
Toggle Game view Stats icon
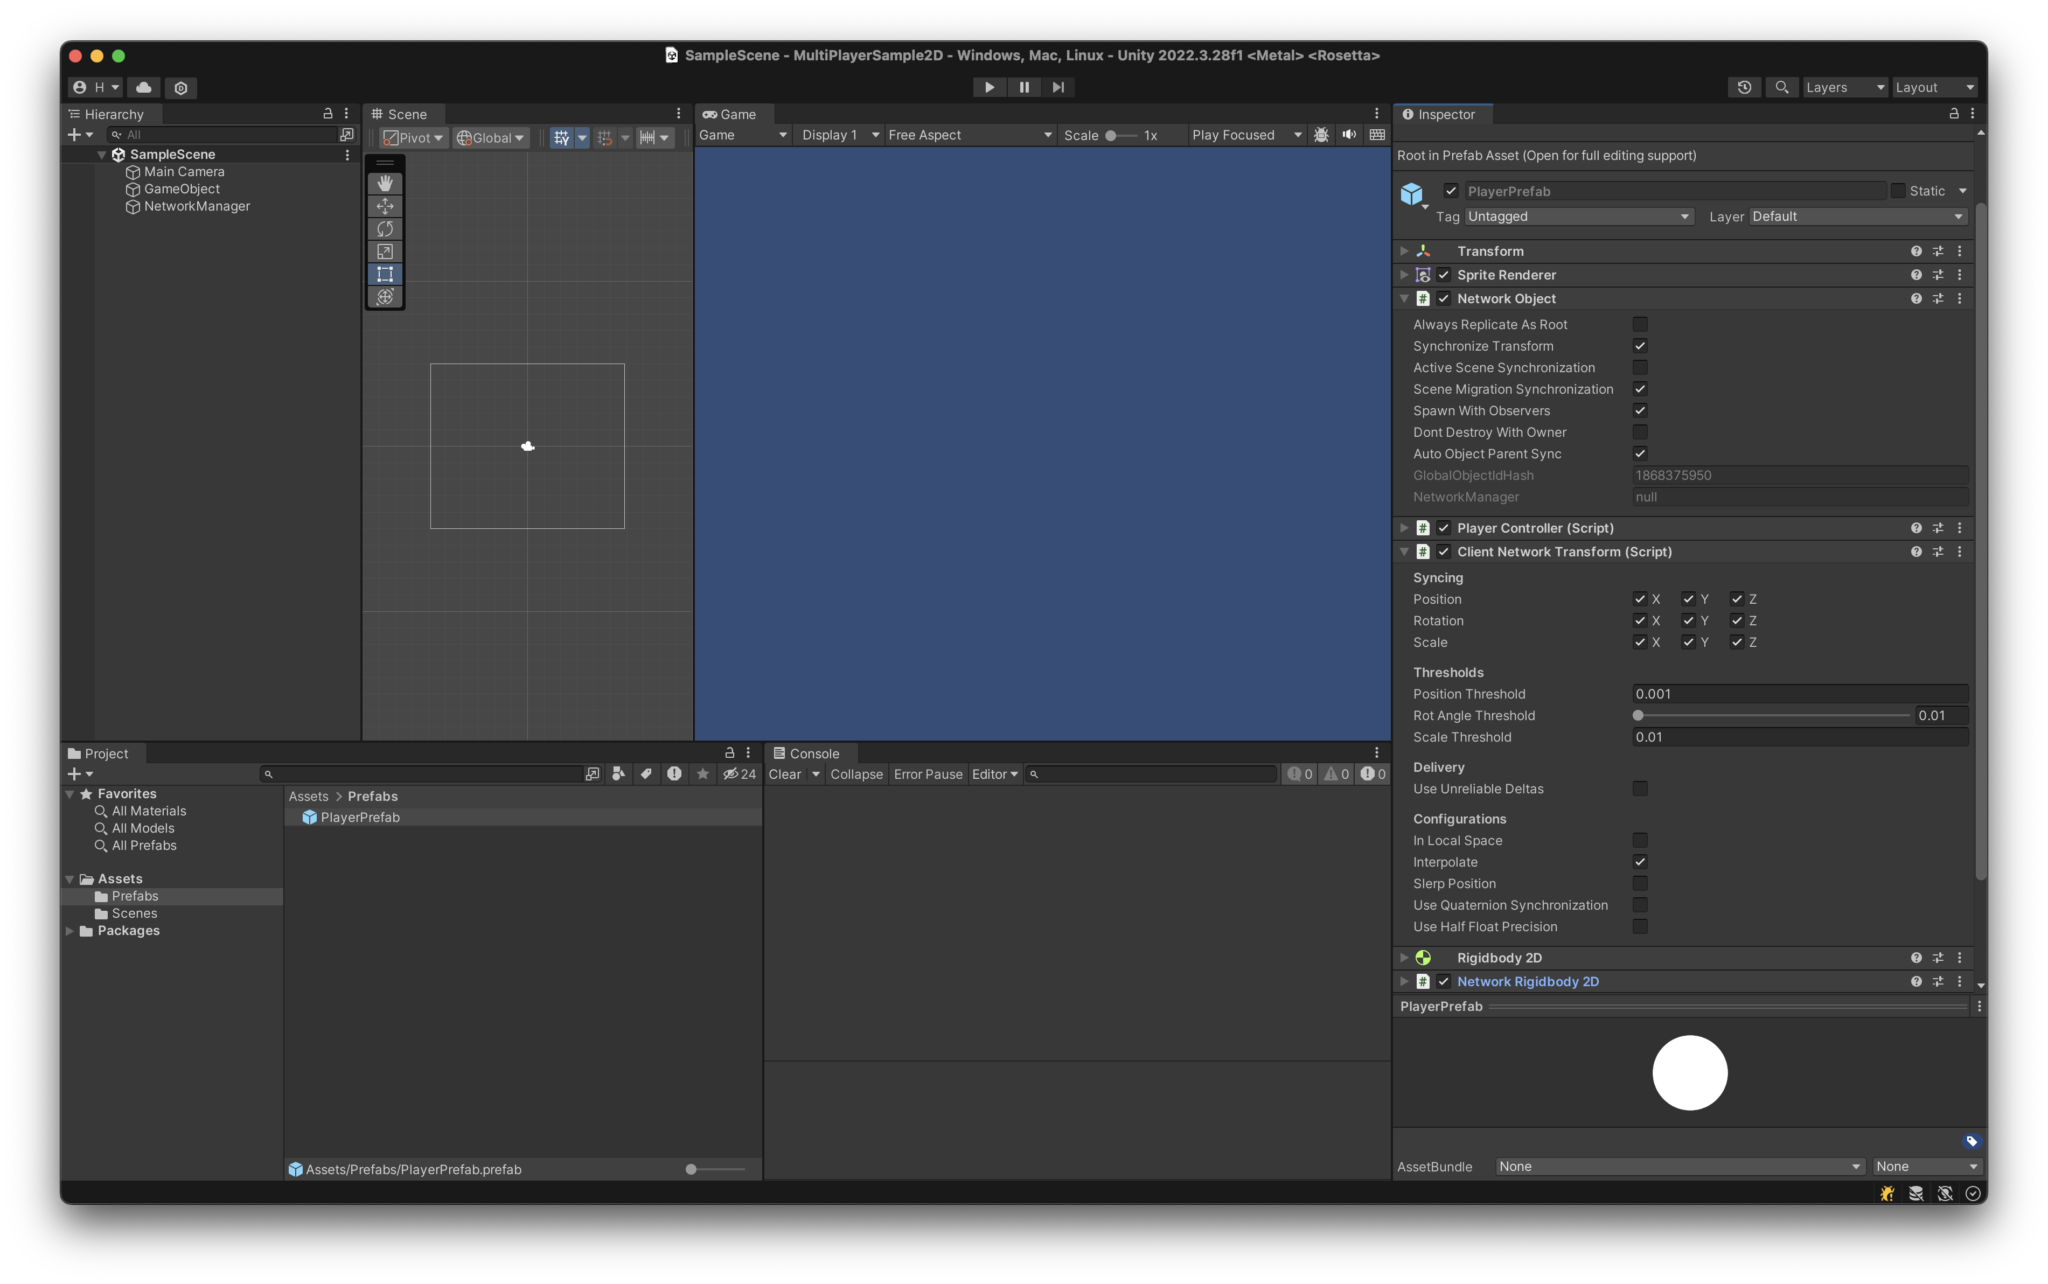pyautogui.click(x=1377, y=135)
